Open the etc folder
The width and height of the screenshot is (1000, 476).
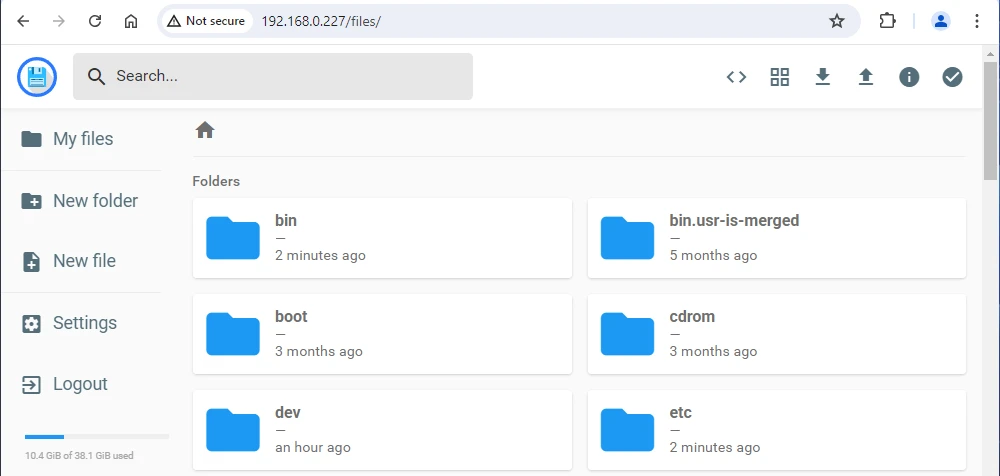click(776, 430)
